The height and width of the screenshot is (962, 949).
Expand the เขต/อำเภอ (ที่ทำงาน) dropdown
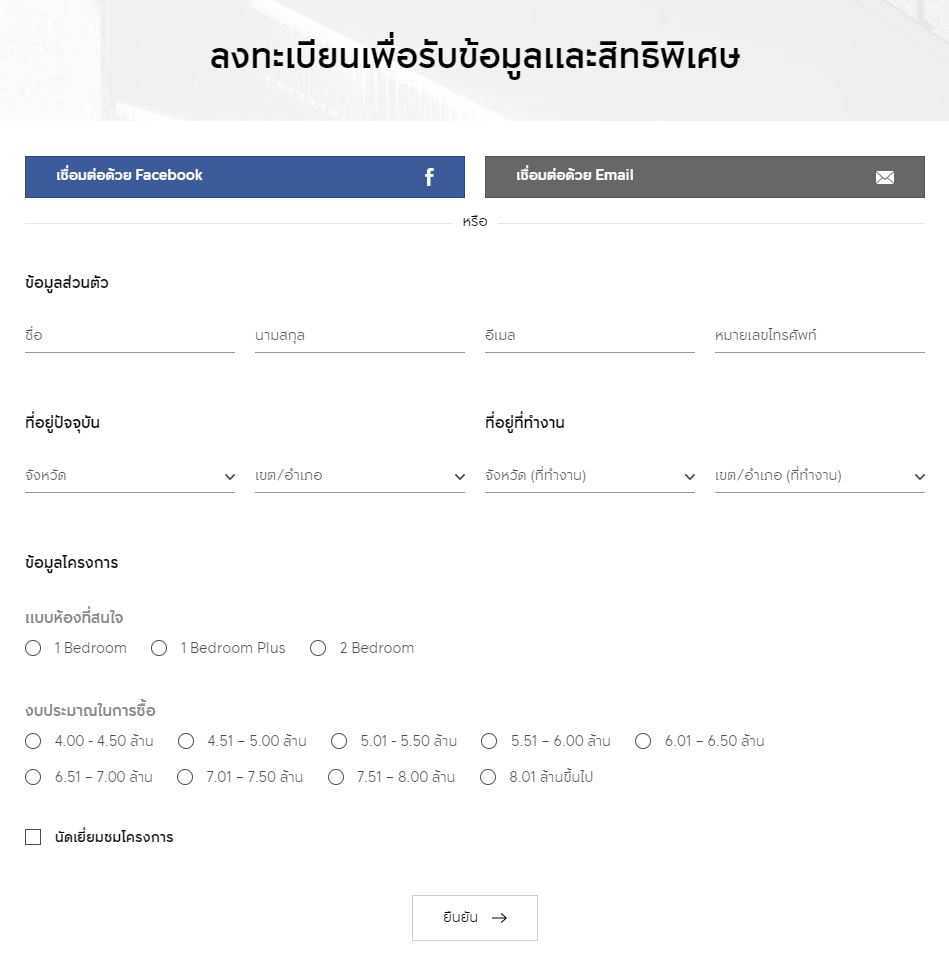point(820,476)
